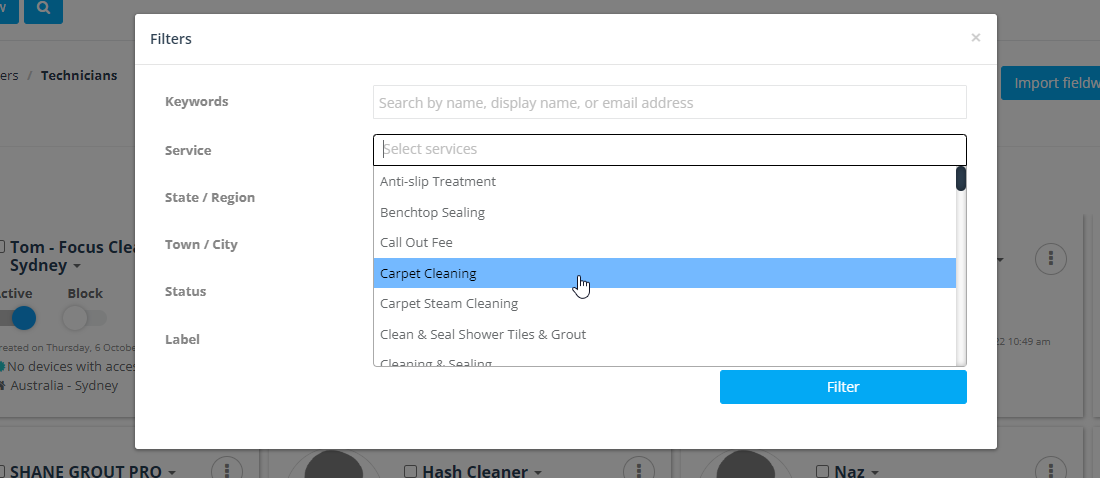Viewport: 1100px width, 478px height.
Task: Check the Hash Cleaner checkbox
Action: point(411,471)
